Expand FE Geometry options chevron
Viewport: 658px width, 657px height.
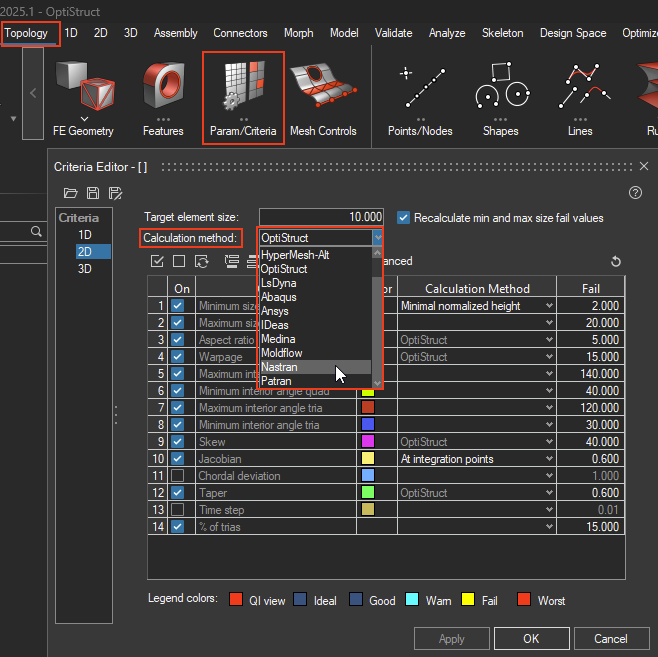tap(84, 119)
